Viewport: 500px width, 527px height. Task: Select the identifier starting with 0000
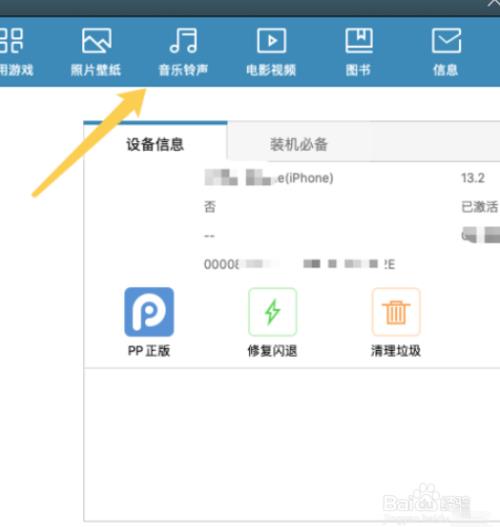[x=299, y=264]
